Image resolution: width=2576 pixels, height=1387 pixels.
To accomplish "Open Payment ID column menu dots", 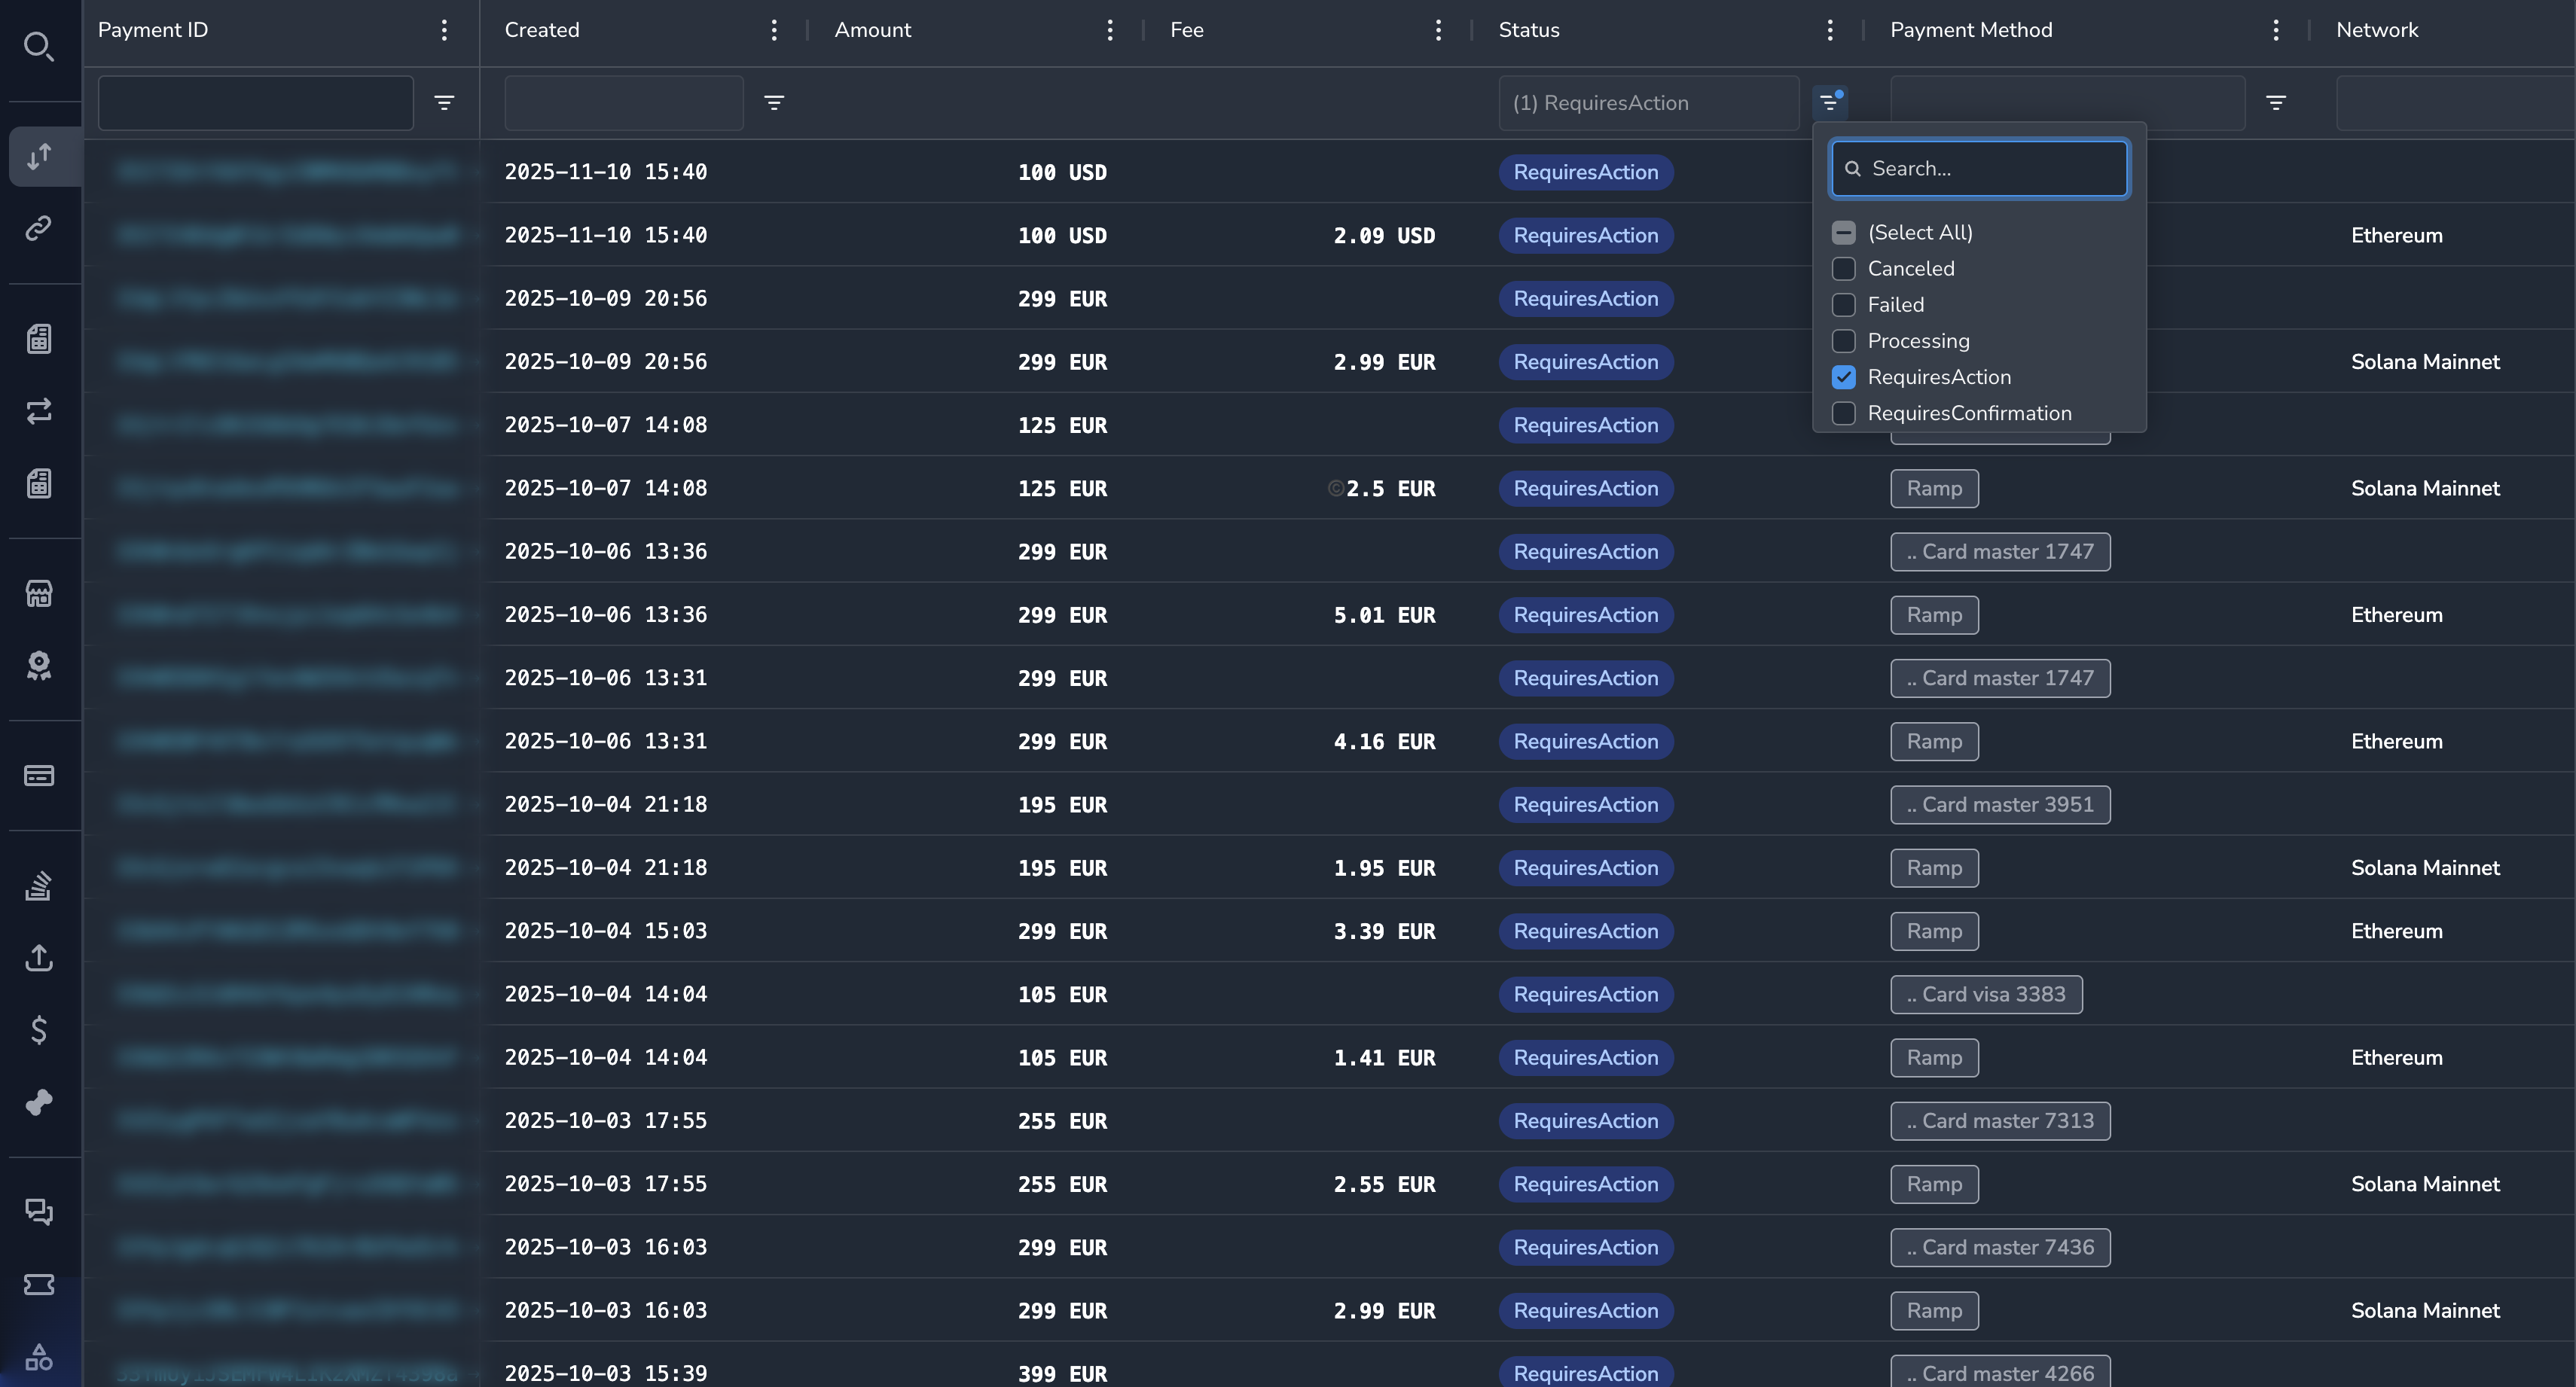I will click(444, 30).
